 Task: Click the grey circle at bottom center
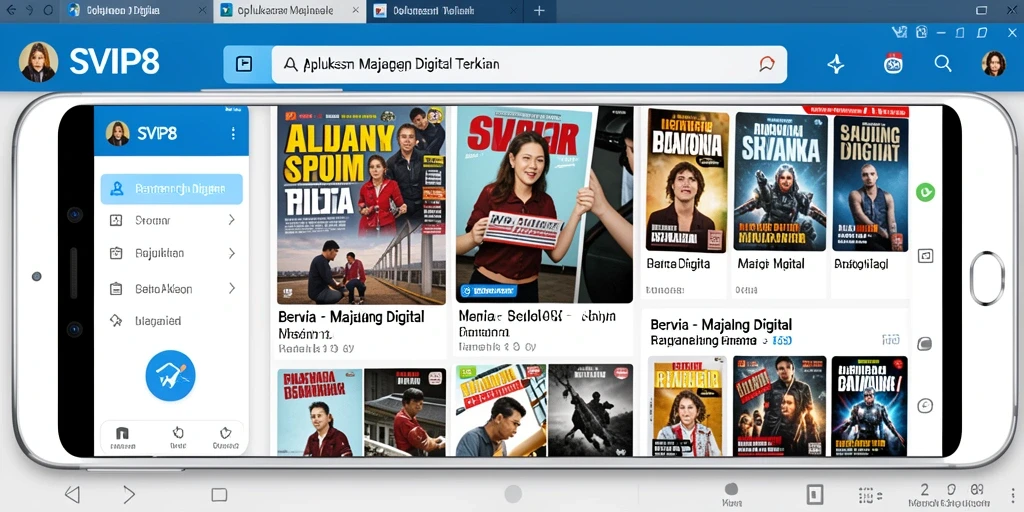pos(513,494)
